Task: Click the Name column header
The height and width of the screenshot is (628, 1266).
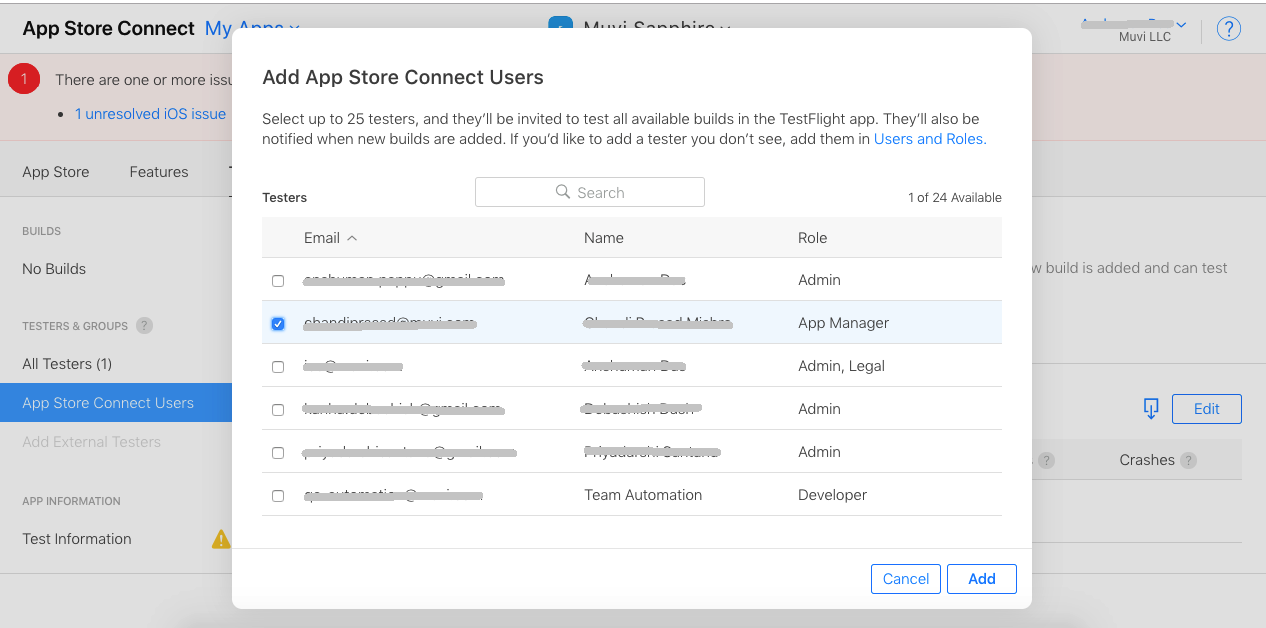Action: pos(604,238)
